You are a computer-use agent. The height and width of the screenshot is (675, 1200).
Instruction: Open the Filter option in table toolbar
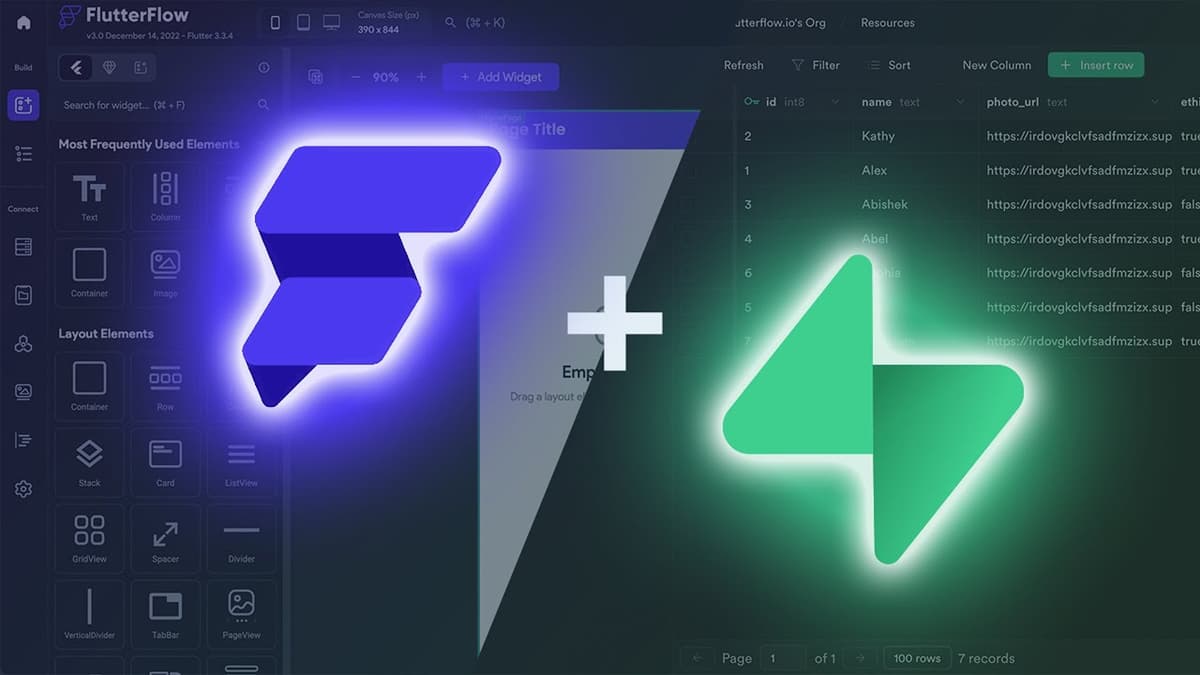815,65
